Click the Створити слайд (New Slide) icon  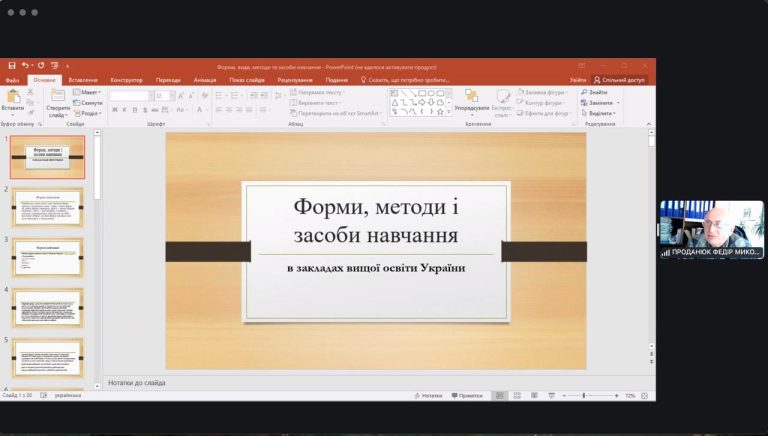click(58, 96)
